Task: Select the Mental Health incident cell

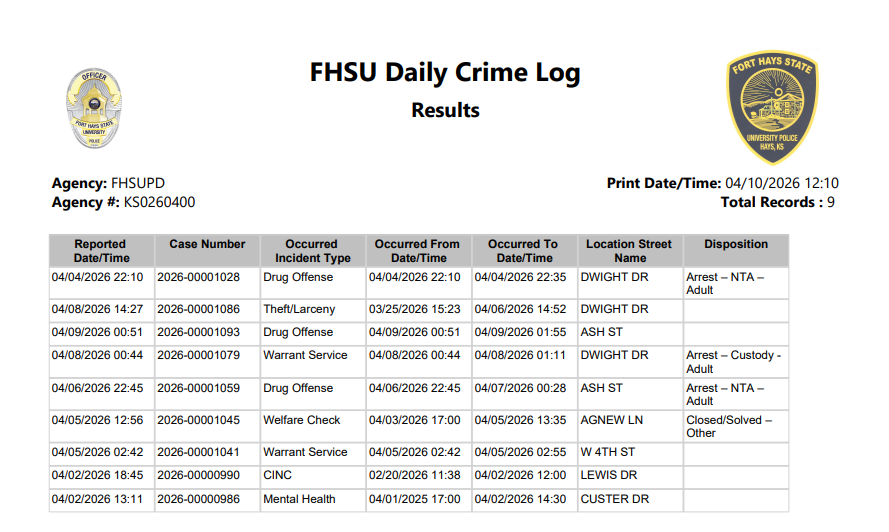Action: (x=299, y=499)
